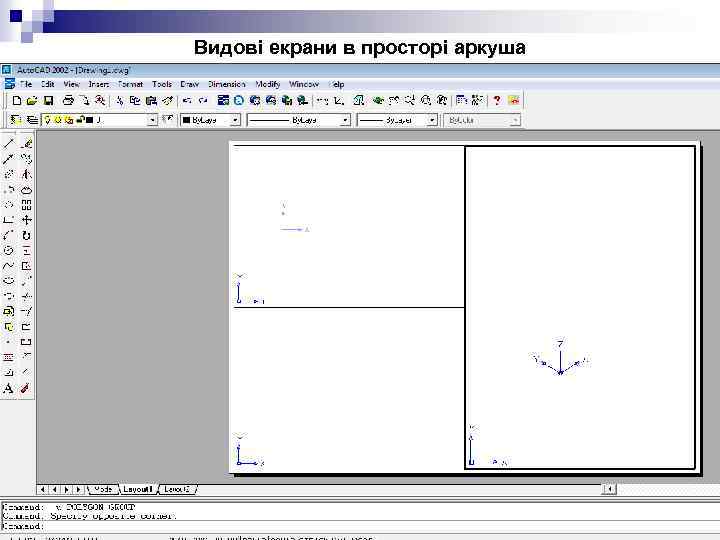The width and height of the screenshot is (720, 540).
Task: Select the Mirror modify tool
Action: 26,174
